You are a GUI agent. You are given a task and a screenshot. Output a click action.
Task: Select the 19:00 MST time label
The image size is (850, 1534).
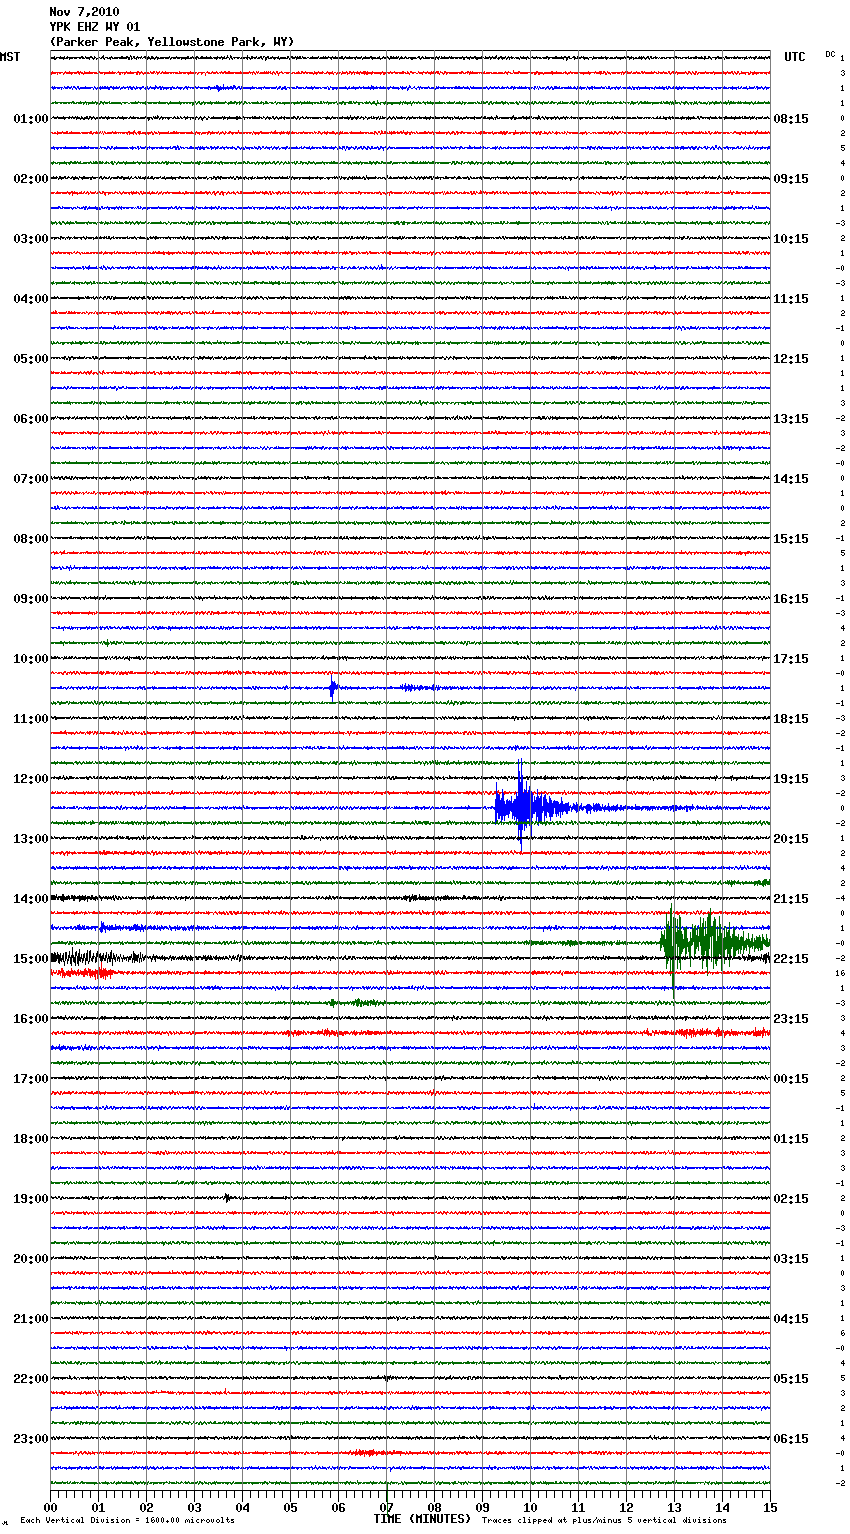[x=31, y=1199]
